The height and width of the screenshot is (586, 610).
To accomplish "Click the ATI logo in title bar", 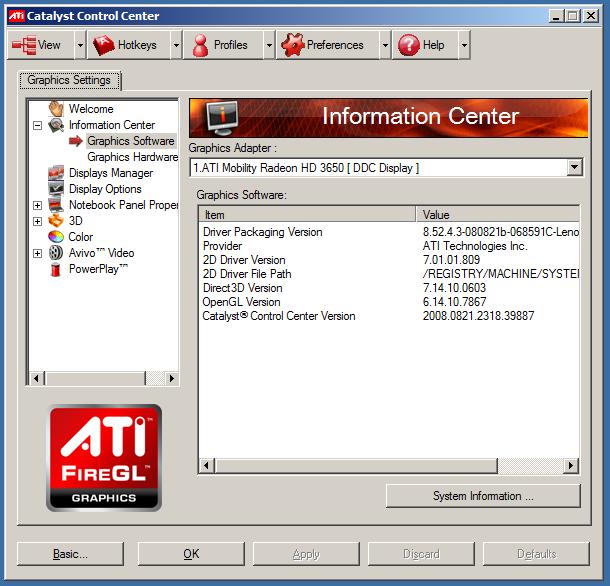I will click(x=16, y=16).
